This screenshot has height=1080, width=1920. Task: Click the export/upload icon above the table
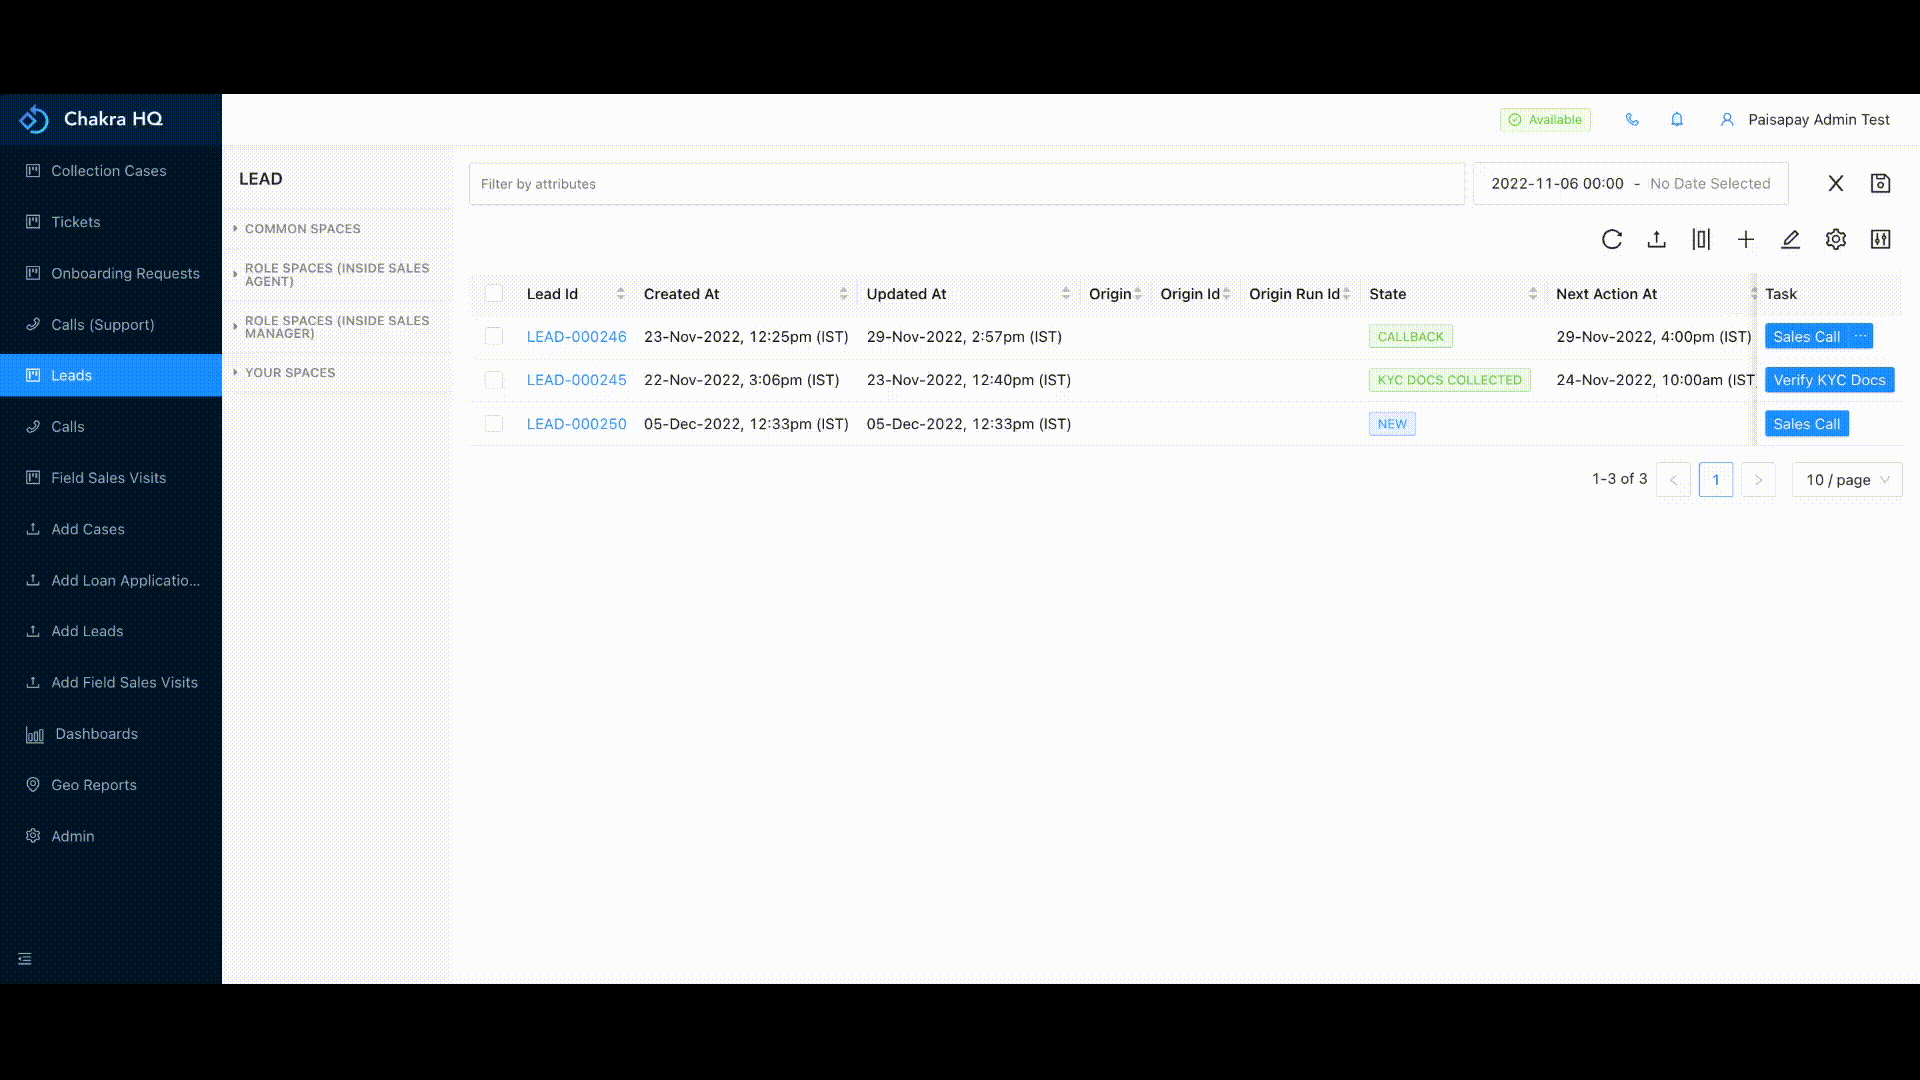point(1657,240)
